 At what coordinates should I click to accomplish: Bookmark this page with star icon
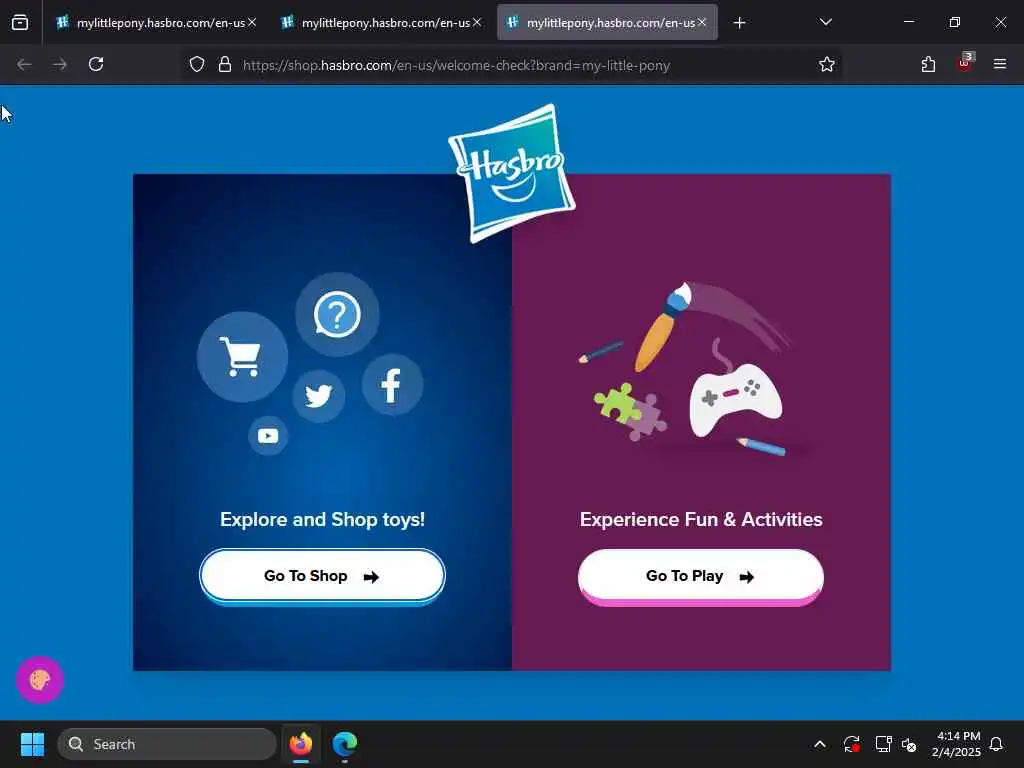click(827, 64)
